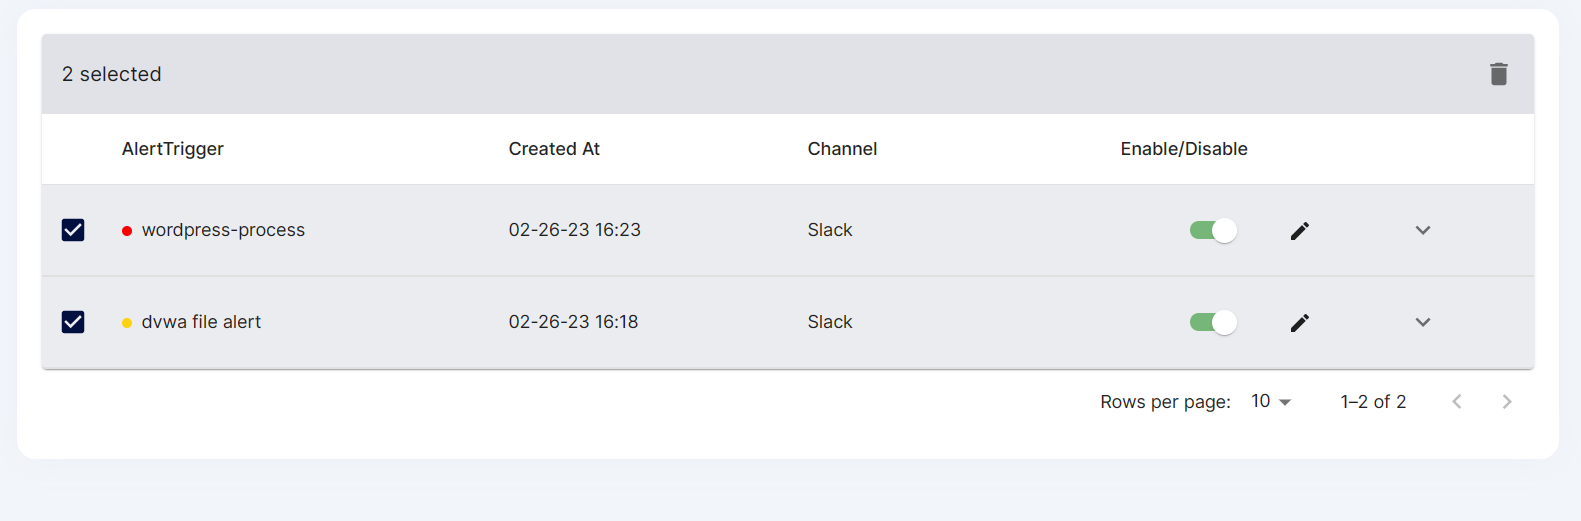Go to previous page of alerts
This screenshot has height=521, width=1581.
1457,402
